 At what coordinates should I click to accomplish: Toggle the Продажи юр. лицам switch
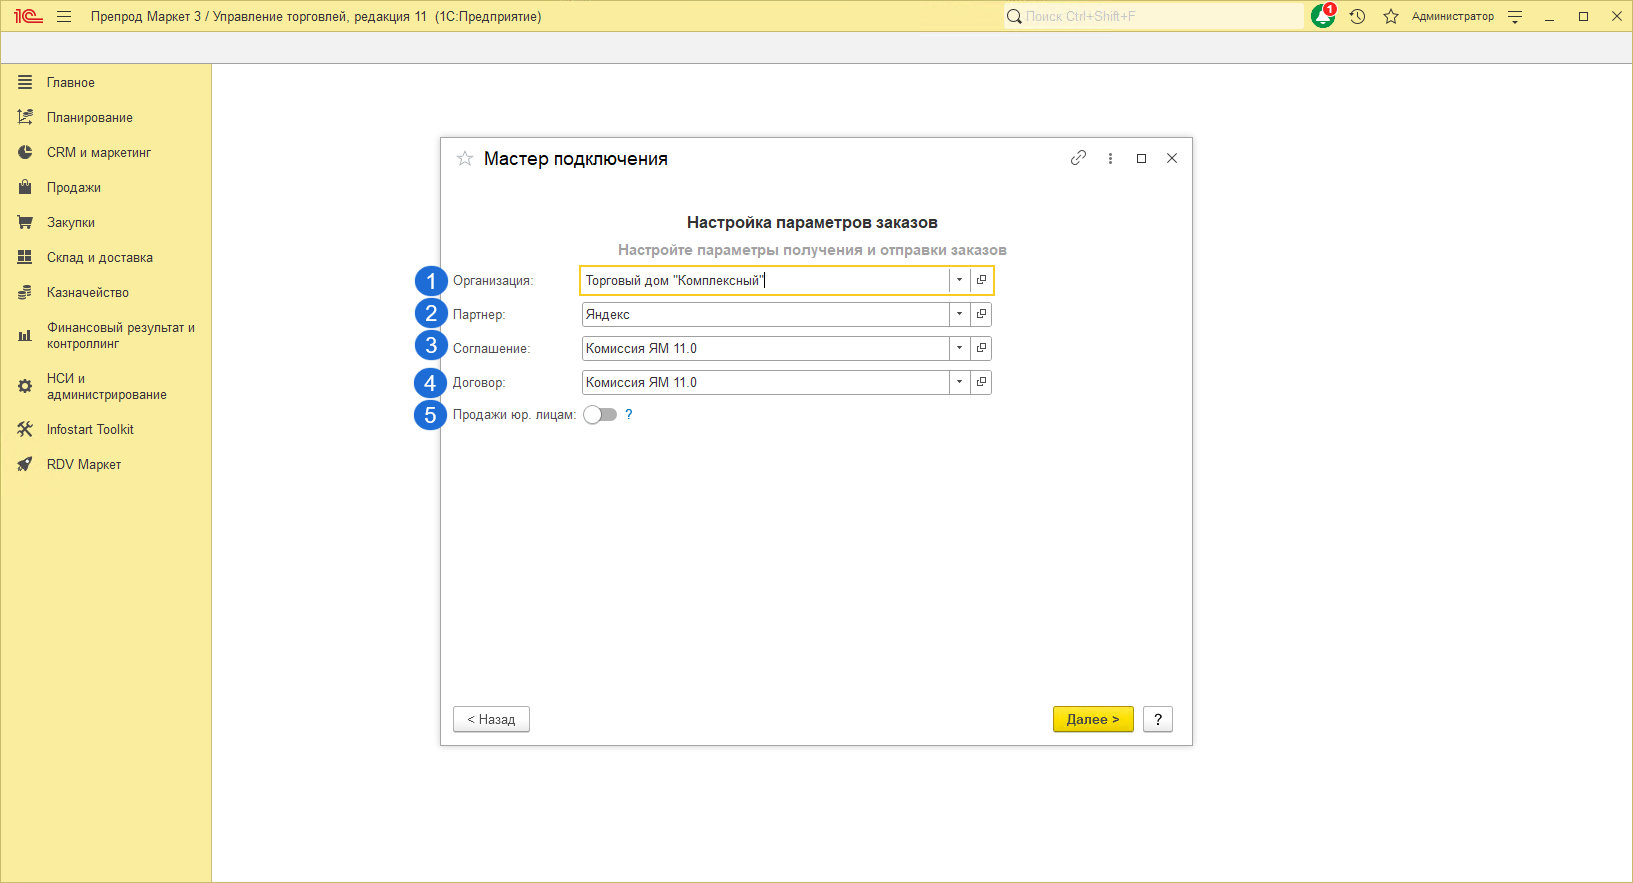600,415
